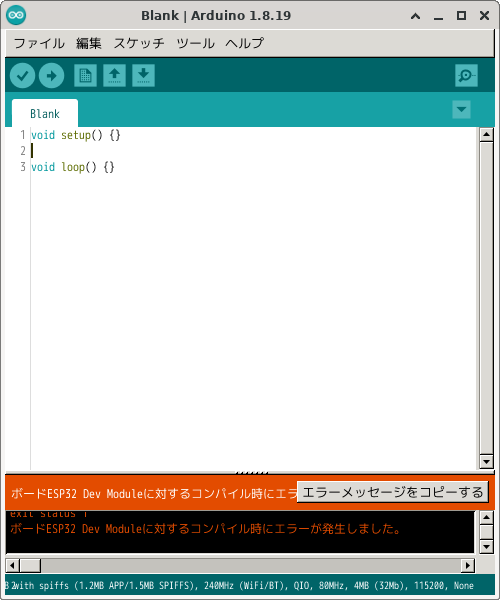The height and width of the screenshot is (600, 500).
Task: Click the horizontal scrollbar left arrow
Action: (12, 565)
